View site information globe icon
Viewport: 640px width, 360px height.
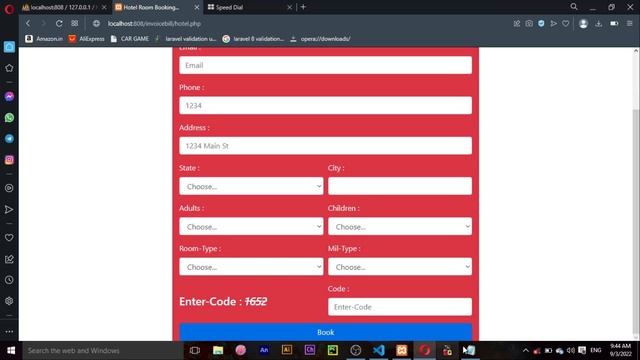coord(96,24)
